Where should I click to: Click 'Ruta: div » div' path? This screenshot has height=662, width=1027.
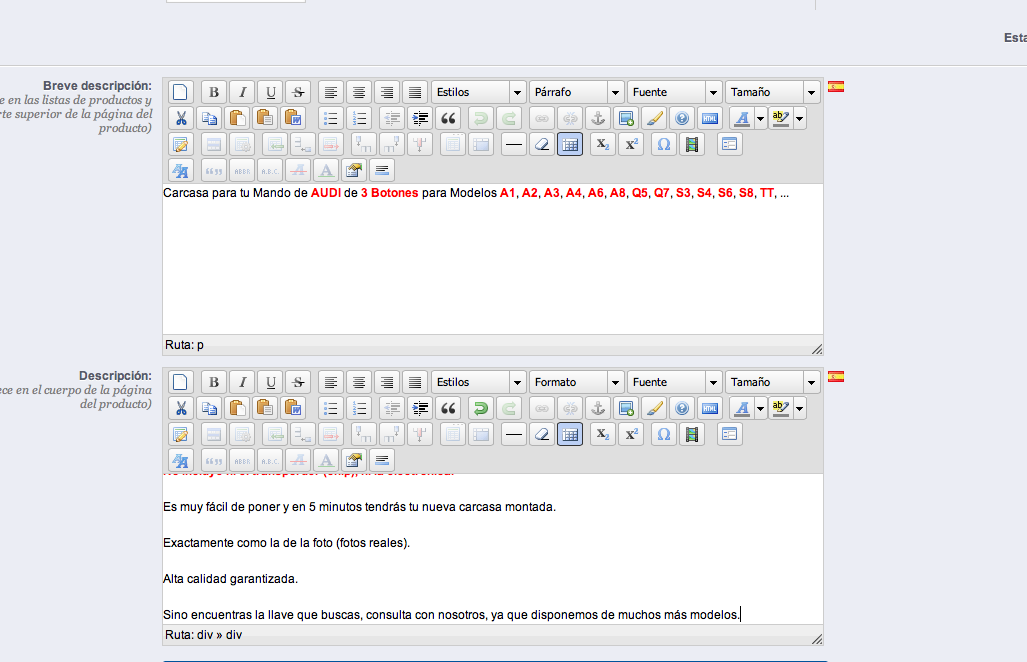click(x=204, y=634)
